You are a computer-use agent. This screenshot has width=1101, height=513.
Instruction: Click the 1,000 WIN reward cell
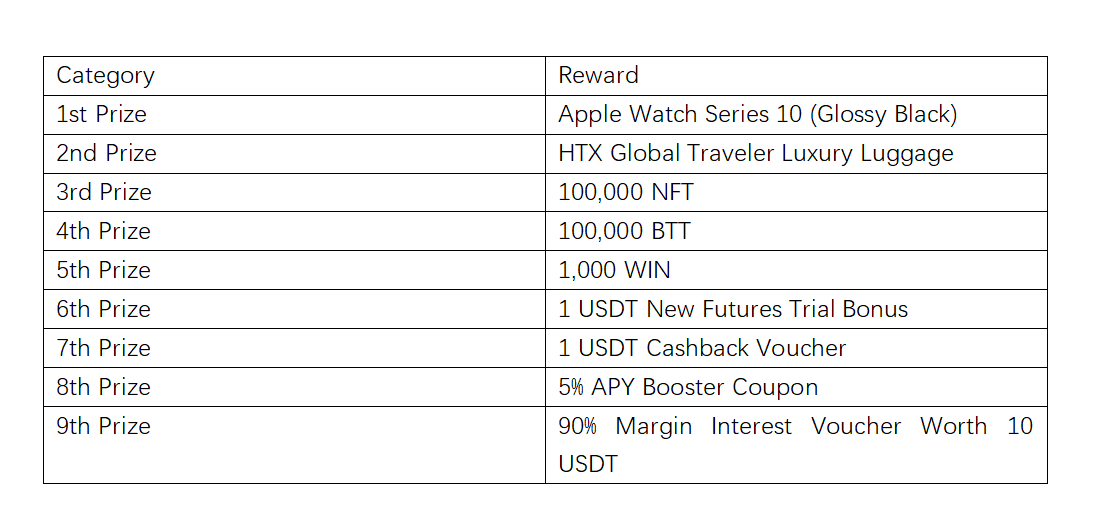[x=614, y=271]
